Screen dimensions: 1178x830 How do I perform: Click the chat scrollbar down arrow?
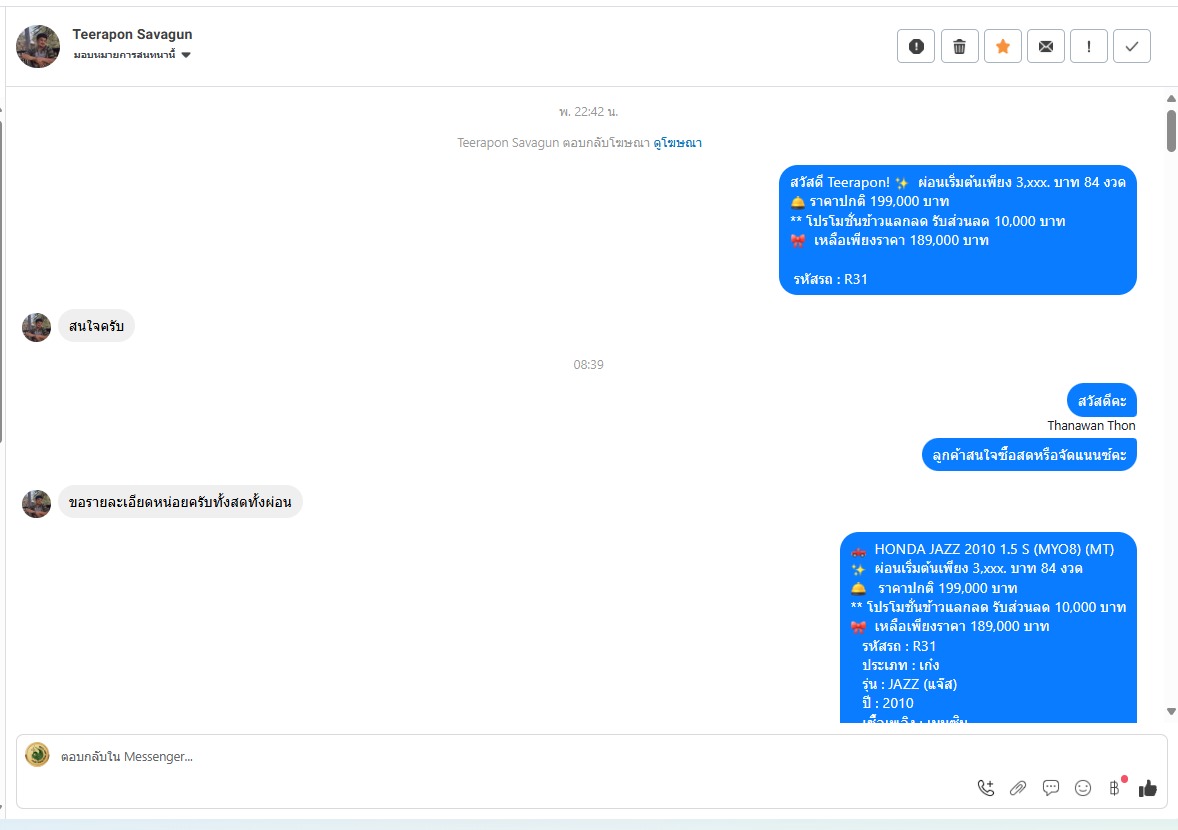point(1171,711)
